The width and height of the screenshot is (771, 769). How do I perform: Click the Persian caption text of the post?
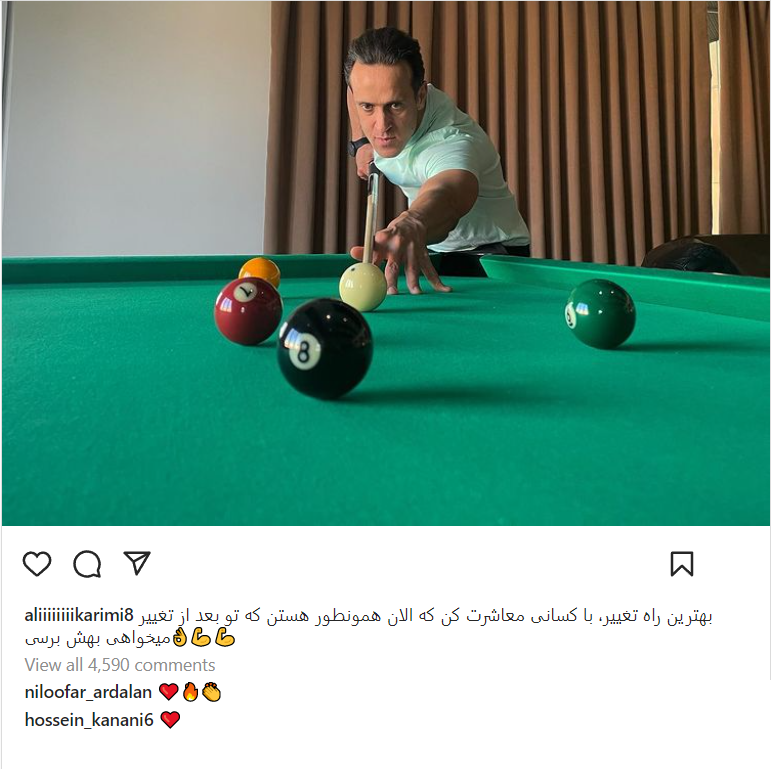tap(368, 627)
